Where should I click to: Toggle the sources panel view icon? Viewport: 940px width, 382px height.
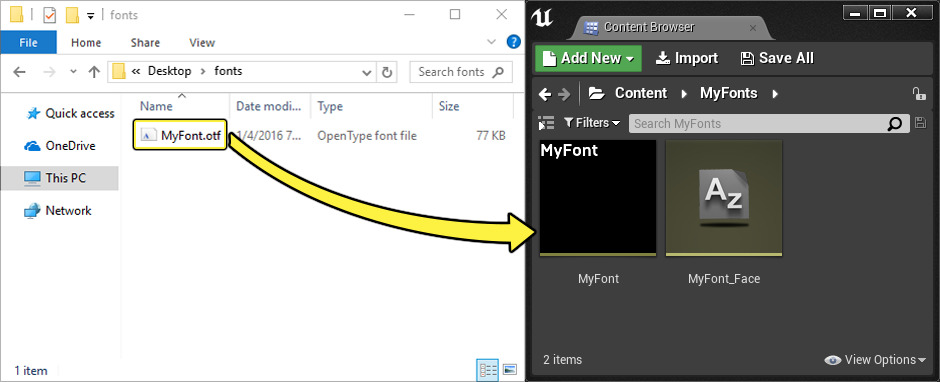tap(546, 123)
